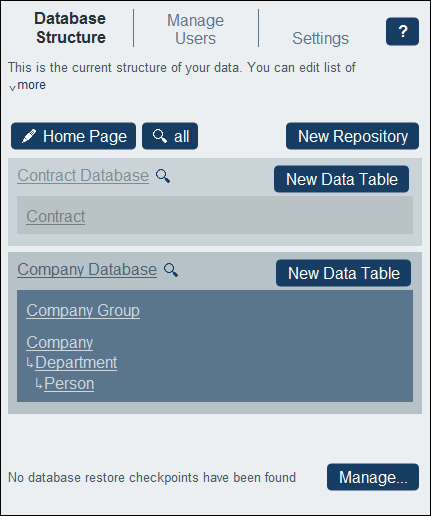
Task: Open the Contract Database link
Action: point(83,176)
